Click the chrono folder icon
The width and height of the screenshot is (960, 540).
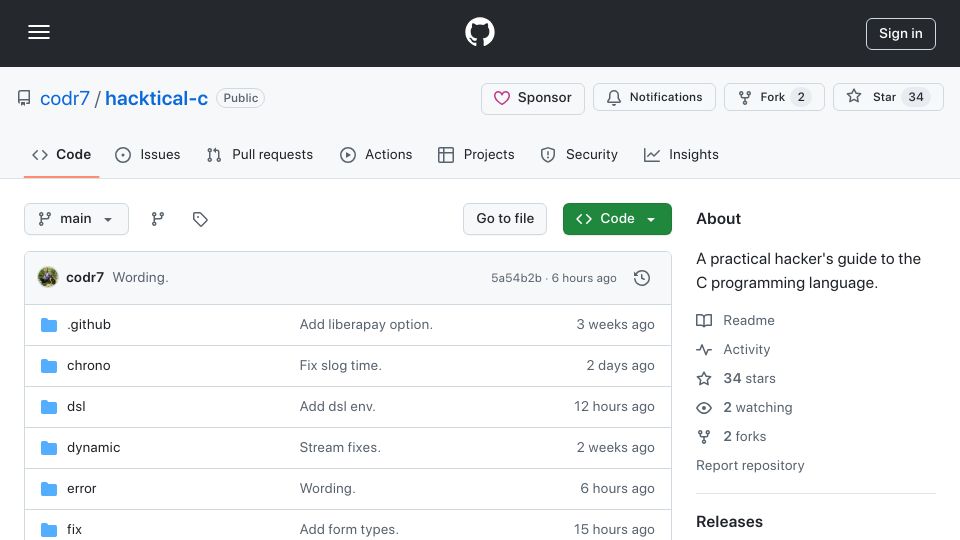pyautogui.click(x=49, y=366)
